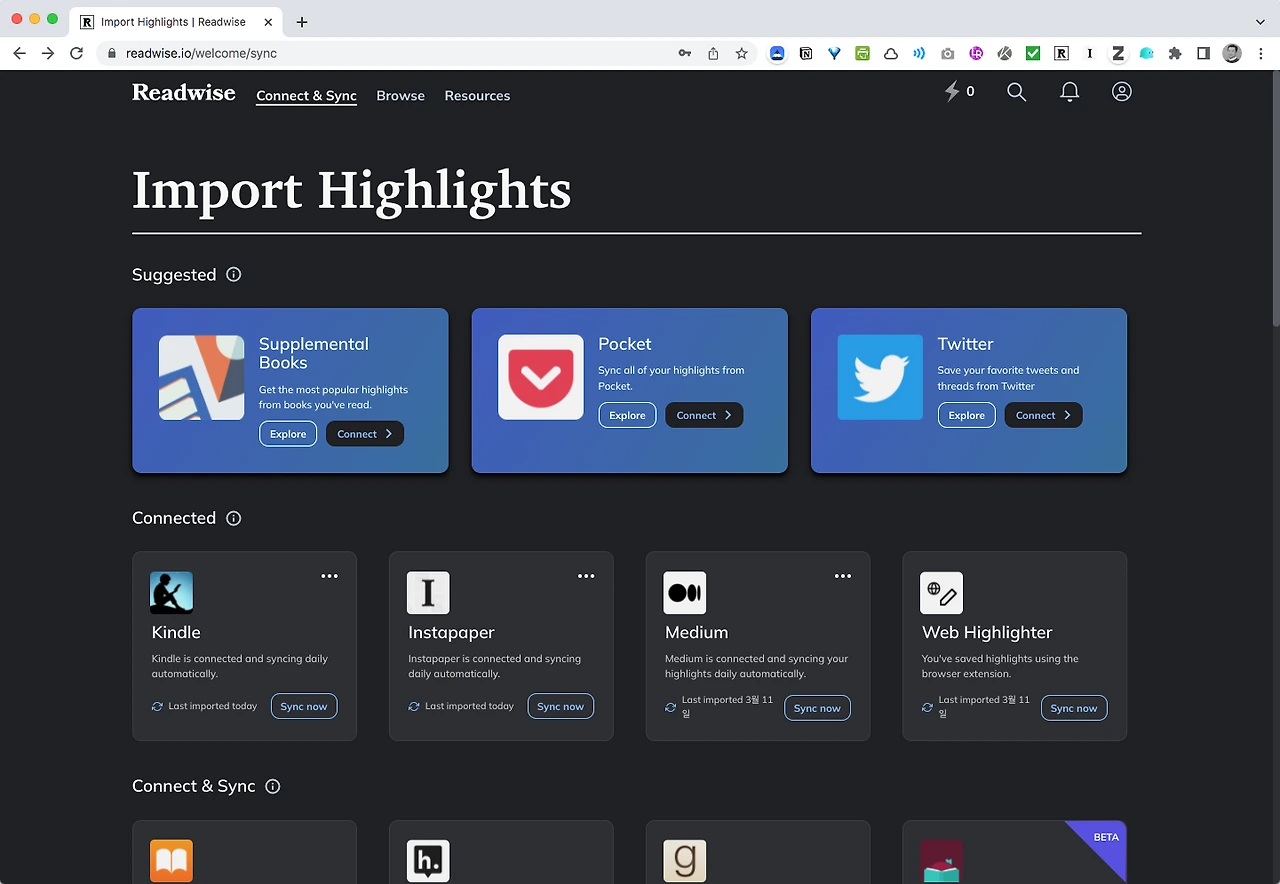Click 'Last imported today' on Kindle card
Viewport: 1280px width, 884px height.
coord(213,706)
